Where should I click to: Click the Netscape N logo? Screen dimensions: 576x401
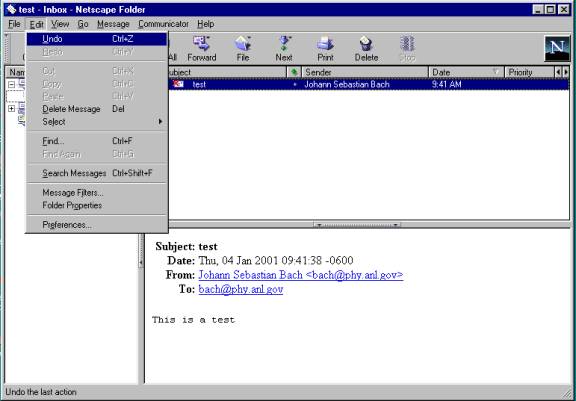(x=557, y=48)
